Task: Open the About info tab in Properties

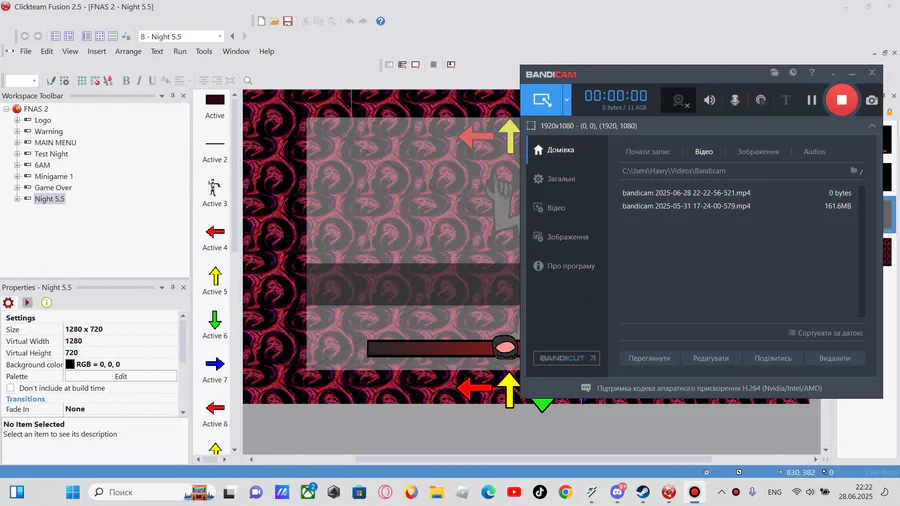Action: pyautogui.click(x=46, y=302)
